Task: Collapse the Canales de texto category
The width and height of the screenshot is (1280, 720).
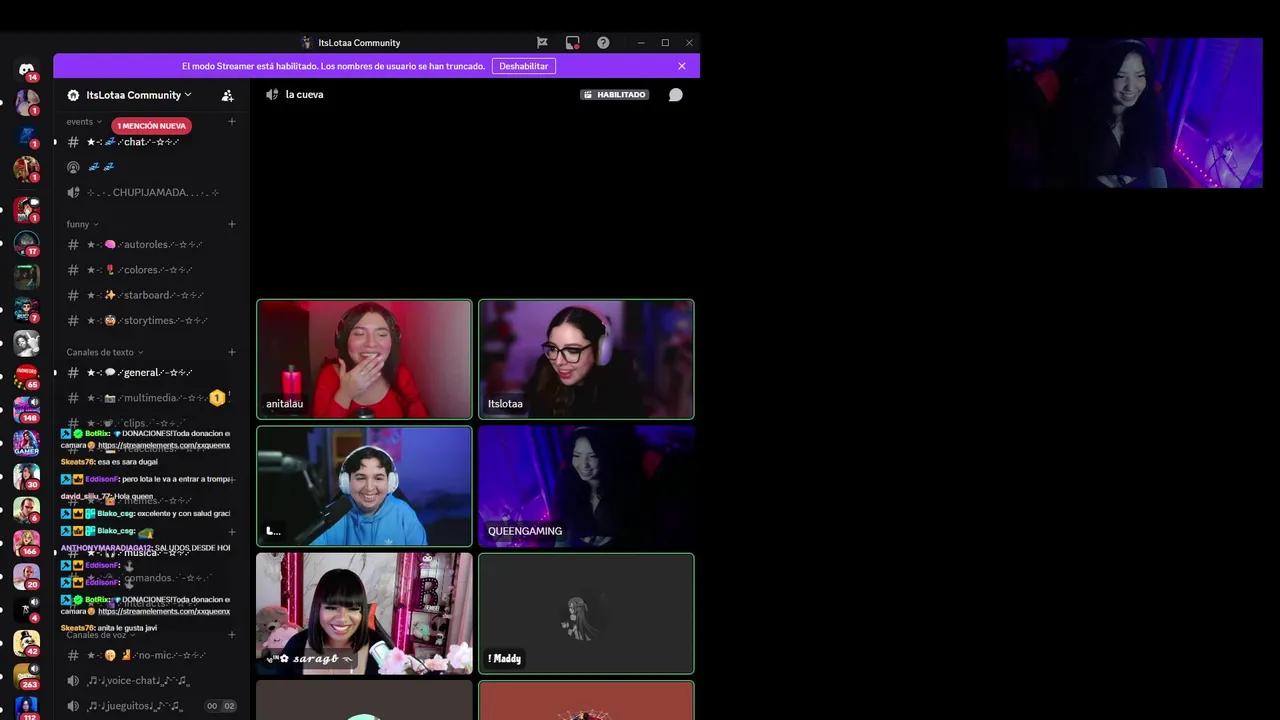Action: click(105, 352)
